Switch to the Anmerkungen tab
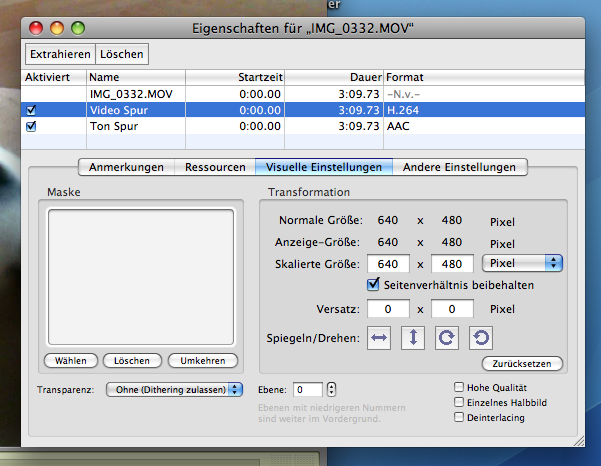 [x=126, y=167]
